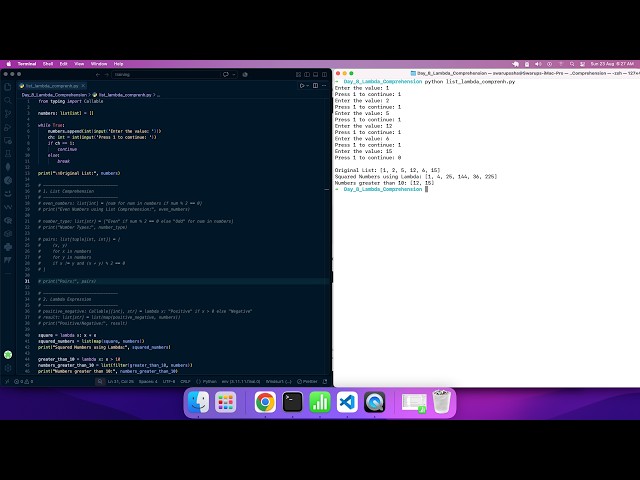The width and height of the screenshot is (640, 480).
Task: Open Spotlight search in the menu bar
Action: coord(572,64)
